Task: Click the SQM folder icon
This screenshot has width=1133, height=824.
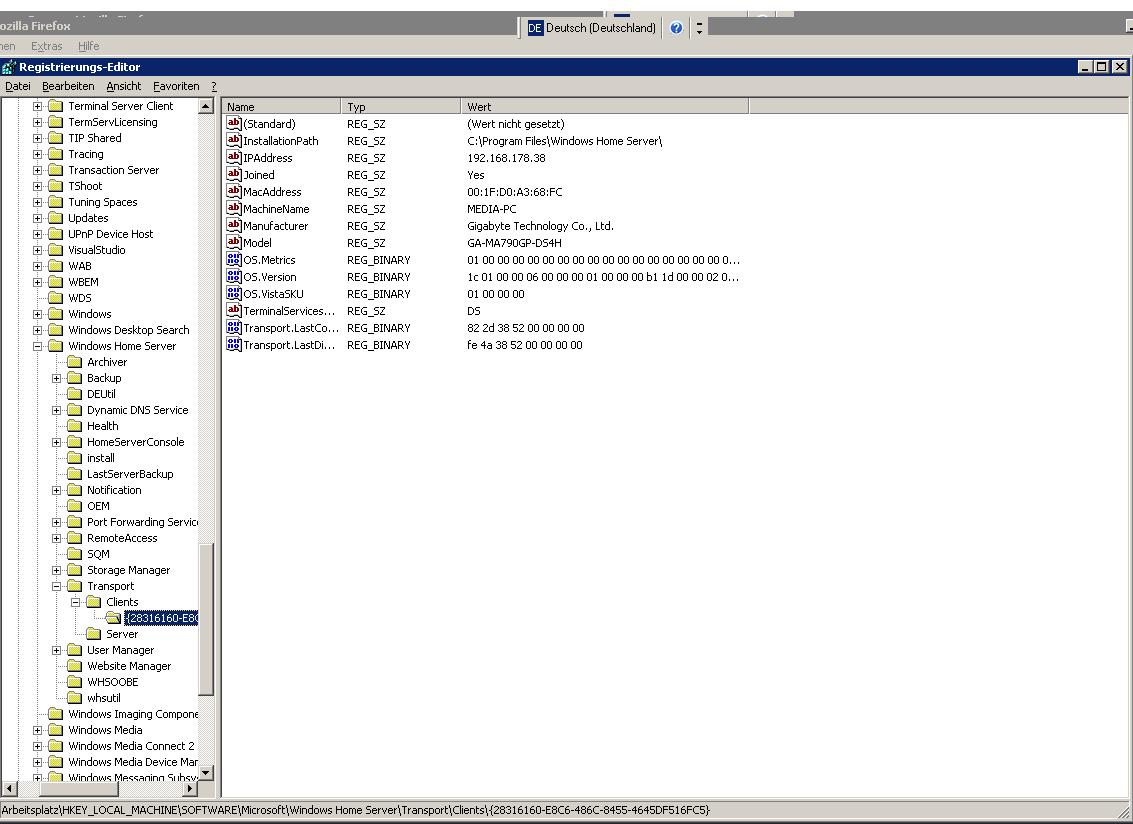Action: 74,554
